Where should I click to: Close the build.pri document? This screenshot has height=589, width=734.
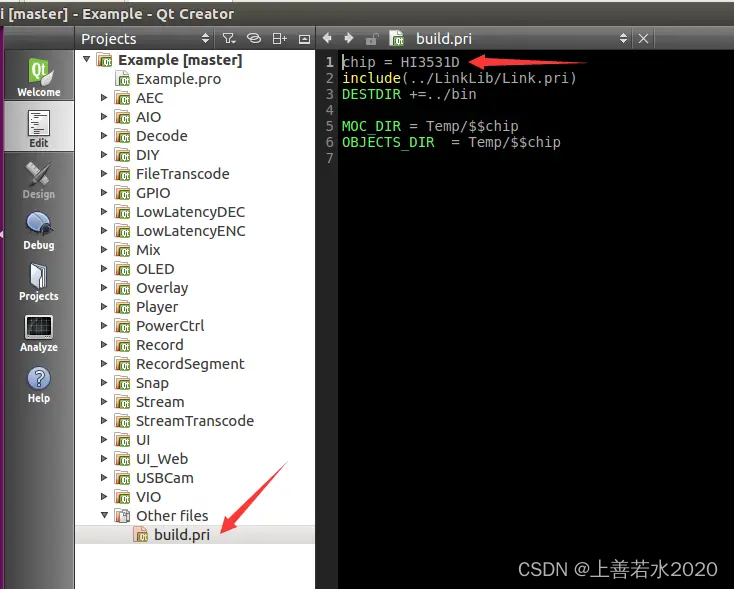644,38
